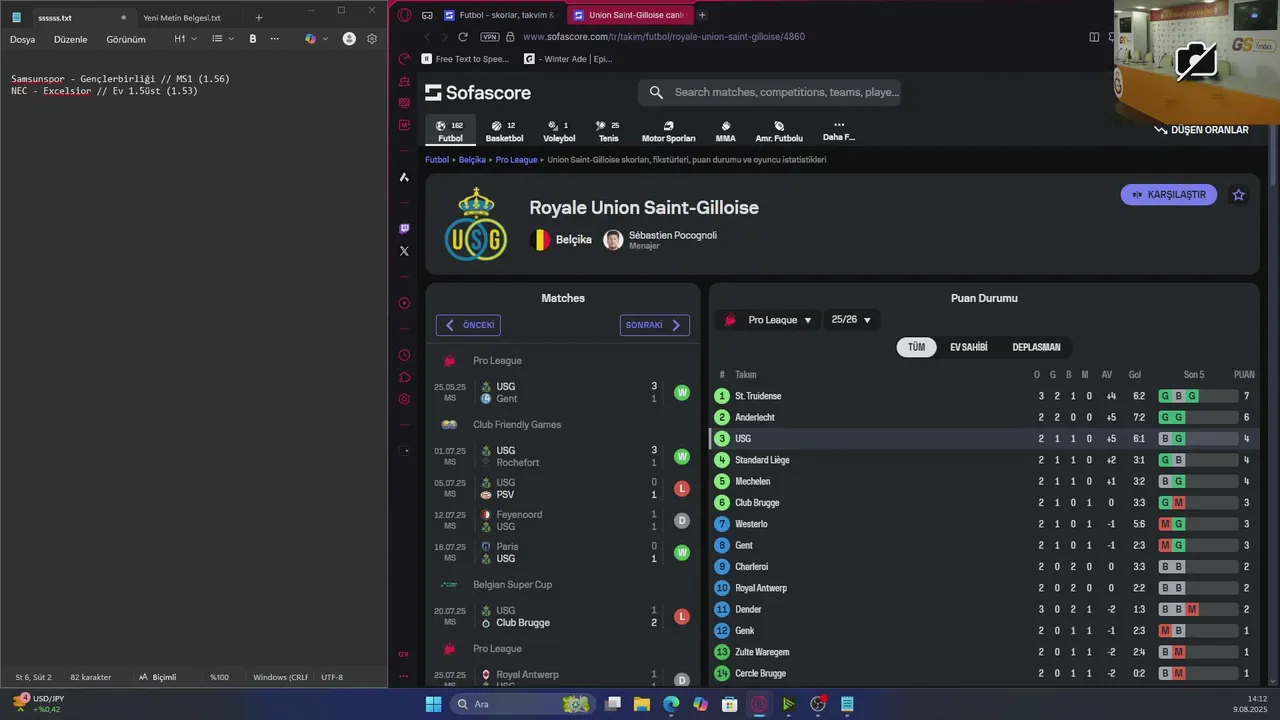The height and width of the screenshot is (720, 1280).
Task: Click the Sofascore logo
Action: tap(478, 93)
